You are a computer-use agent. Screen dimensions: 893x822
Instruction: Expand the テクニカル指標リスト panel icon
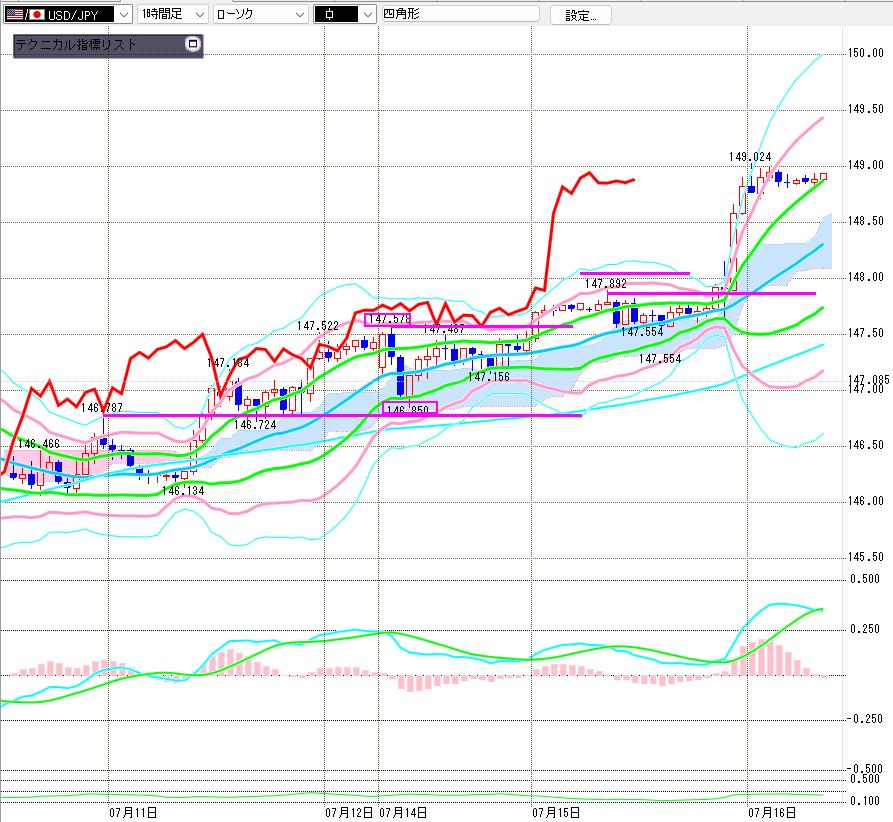pyautogui.click(x=192, y=44)
